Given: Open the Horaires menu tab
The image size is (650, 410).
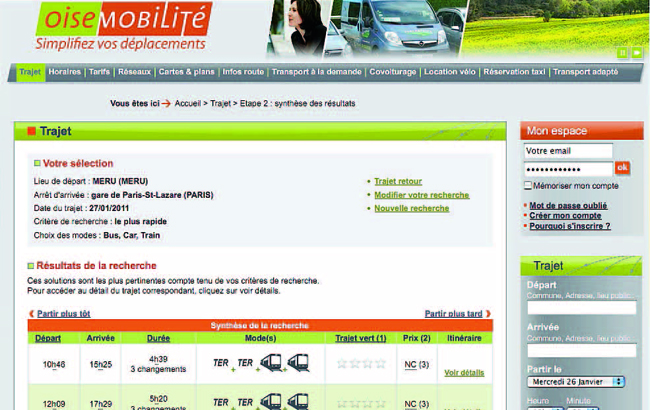Looking at the screenshot, I should pyautogui.click(x=64, y=72).
